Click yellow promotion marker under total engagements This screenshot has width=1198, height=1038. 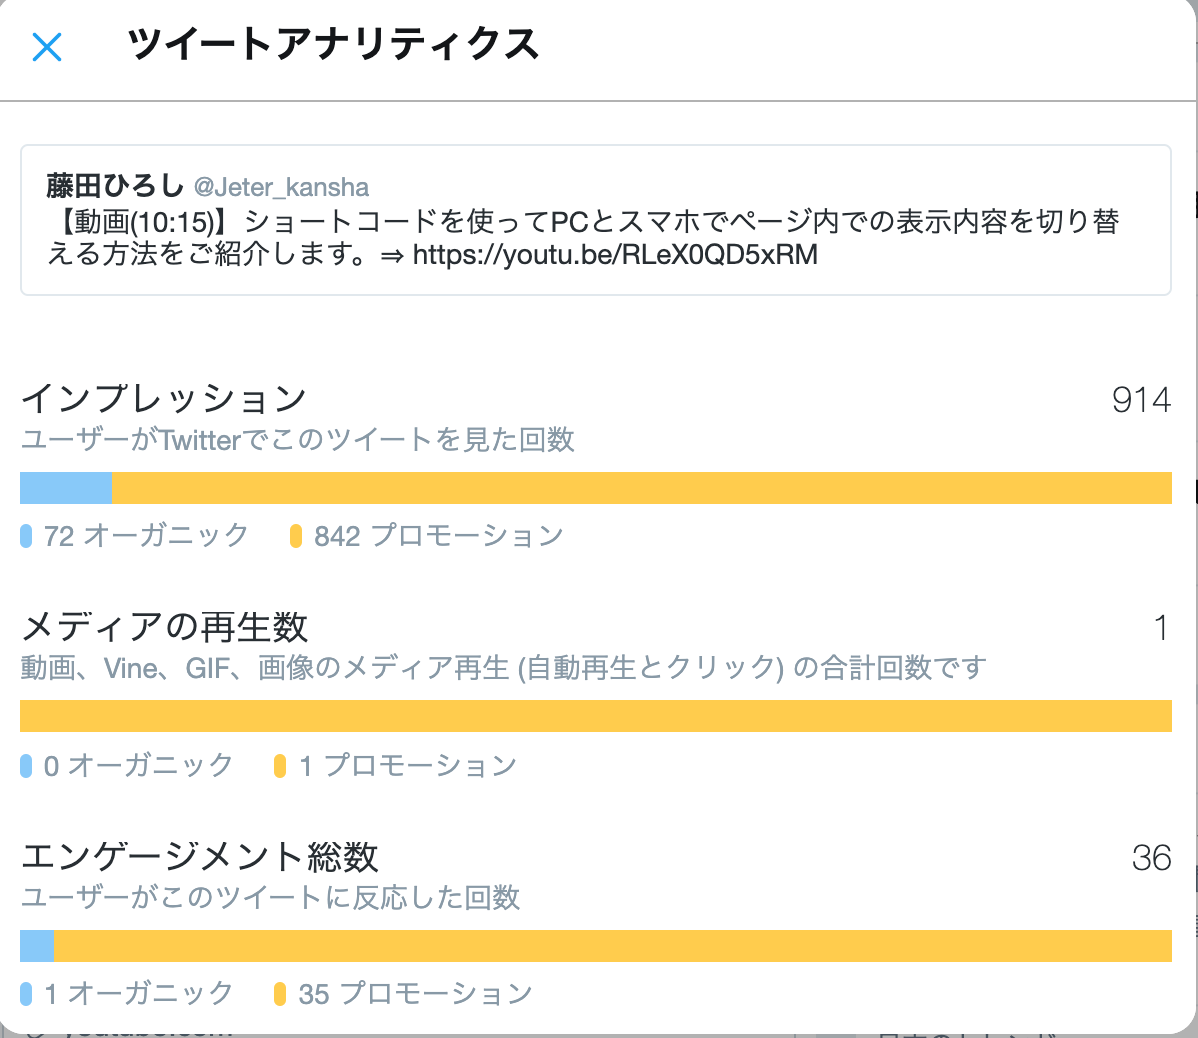pos(280,994)
